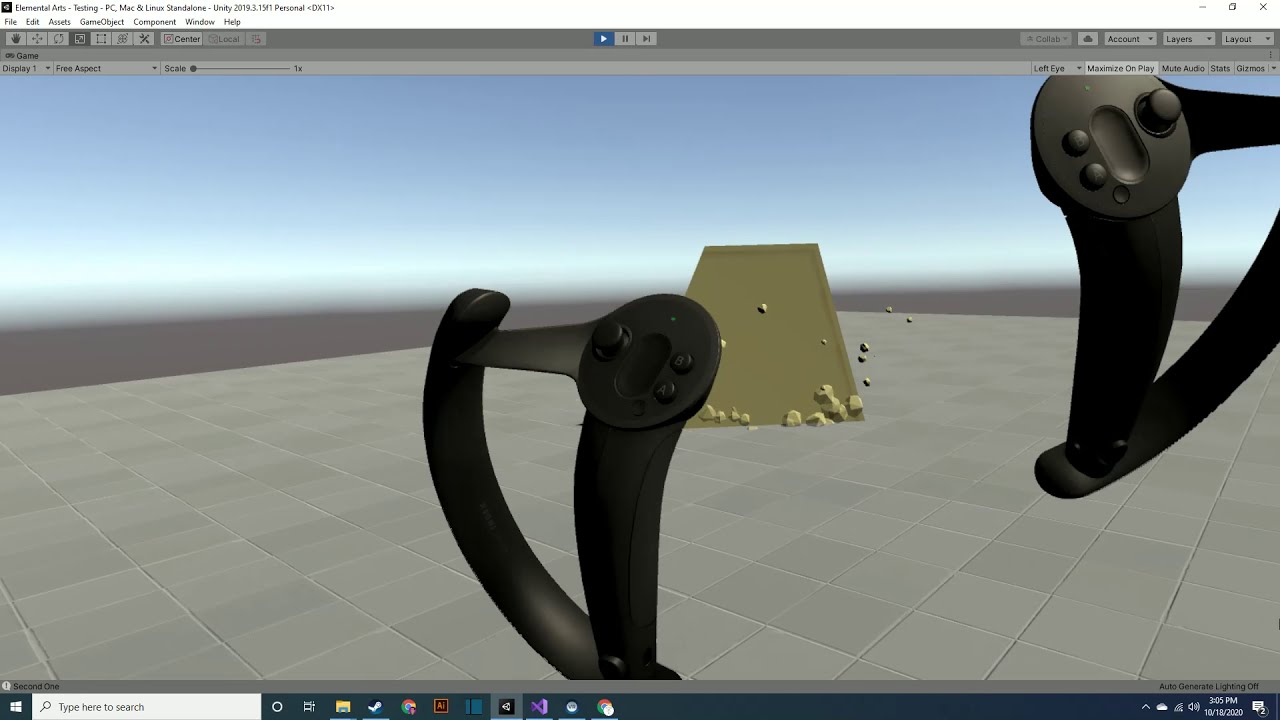Open the Free Aspect dropdown
The image size is (1280, 720).
click(x=106, y=68)
